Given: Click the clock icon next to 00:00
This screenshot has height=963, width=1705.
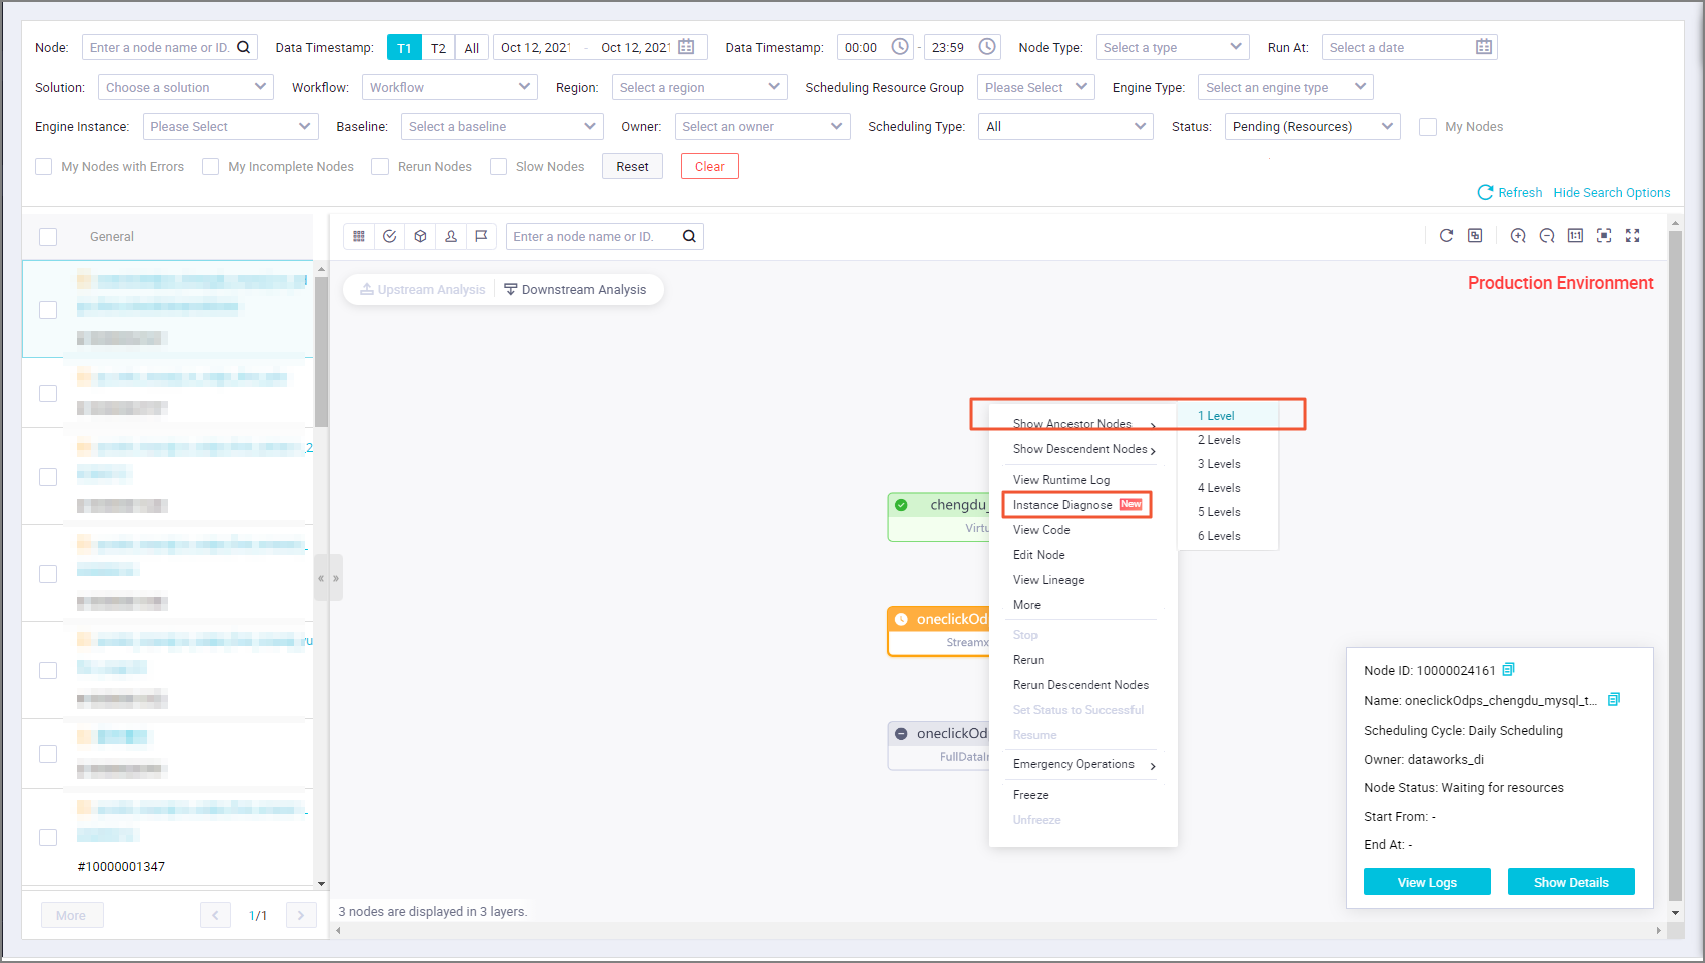Looking at the screenshot, I should (900, 47).
